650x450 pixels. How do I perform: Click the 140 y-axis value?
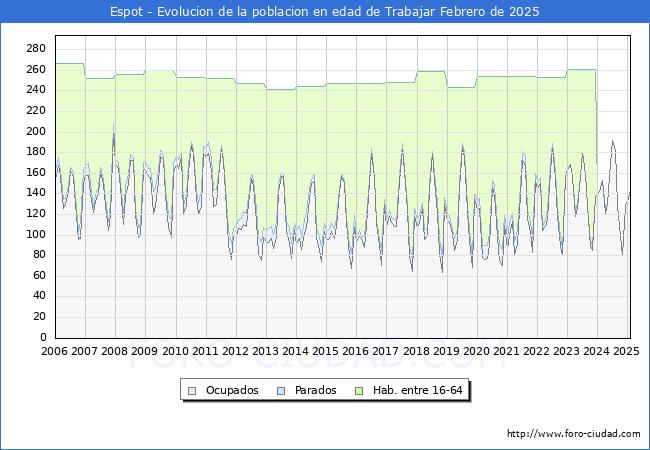click(36, 193)
